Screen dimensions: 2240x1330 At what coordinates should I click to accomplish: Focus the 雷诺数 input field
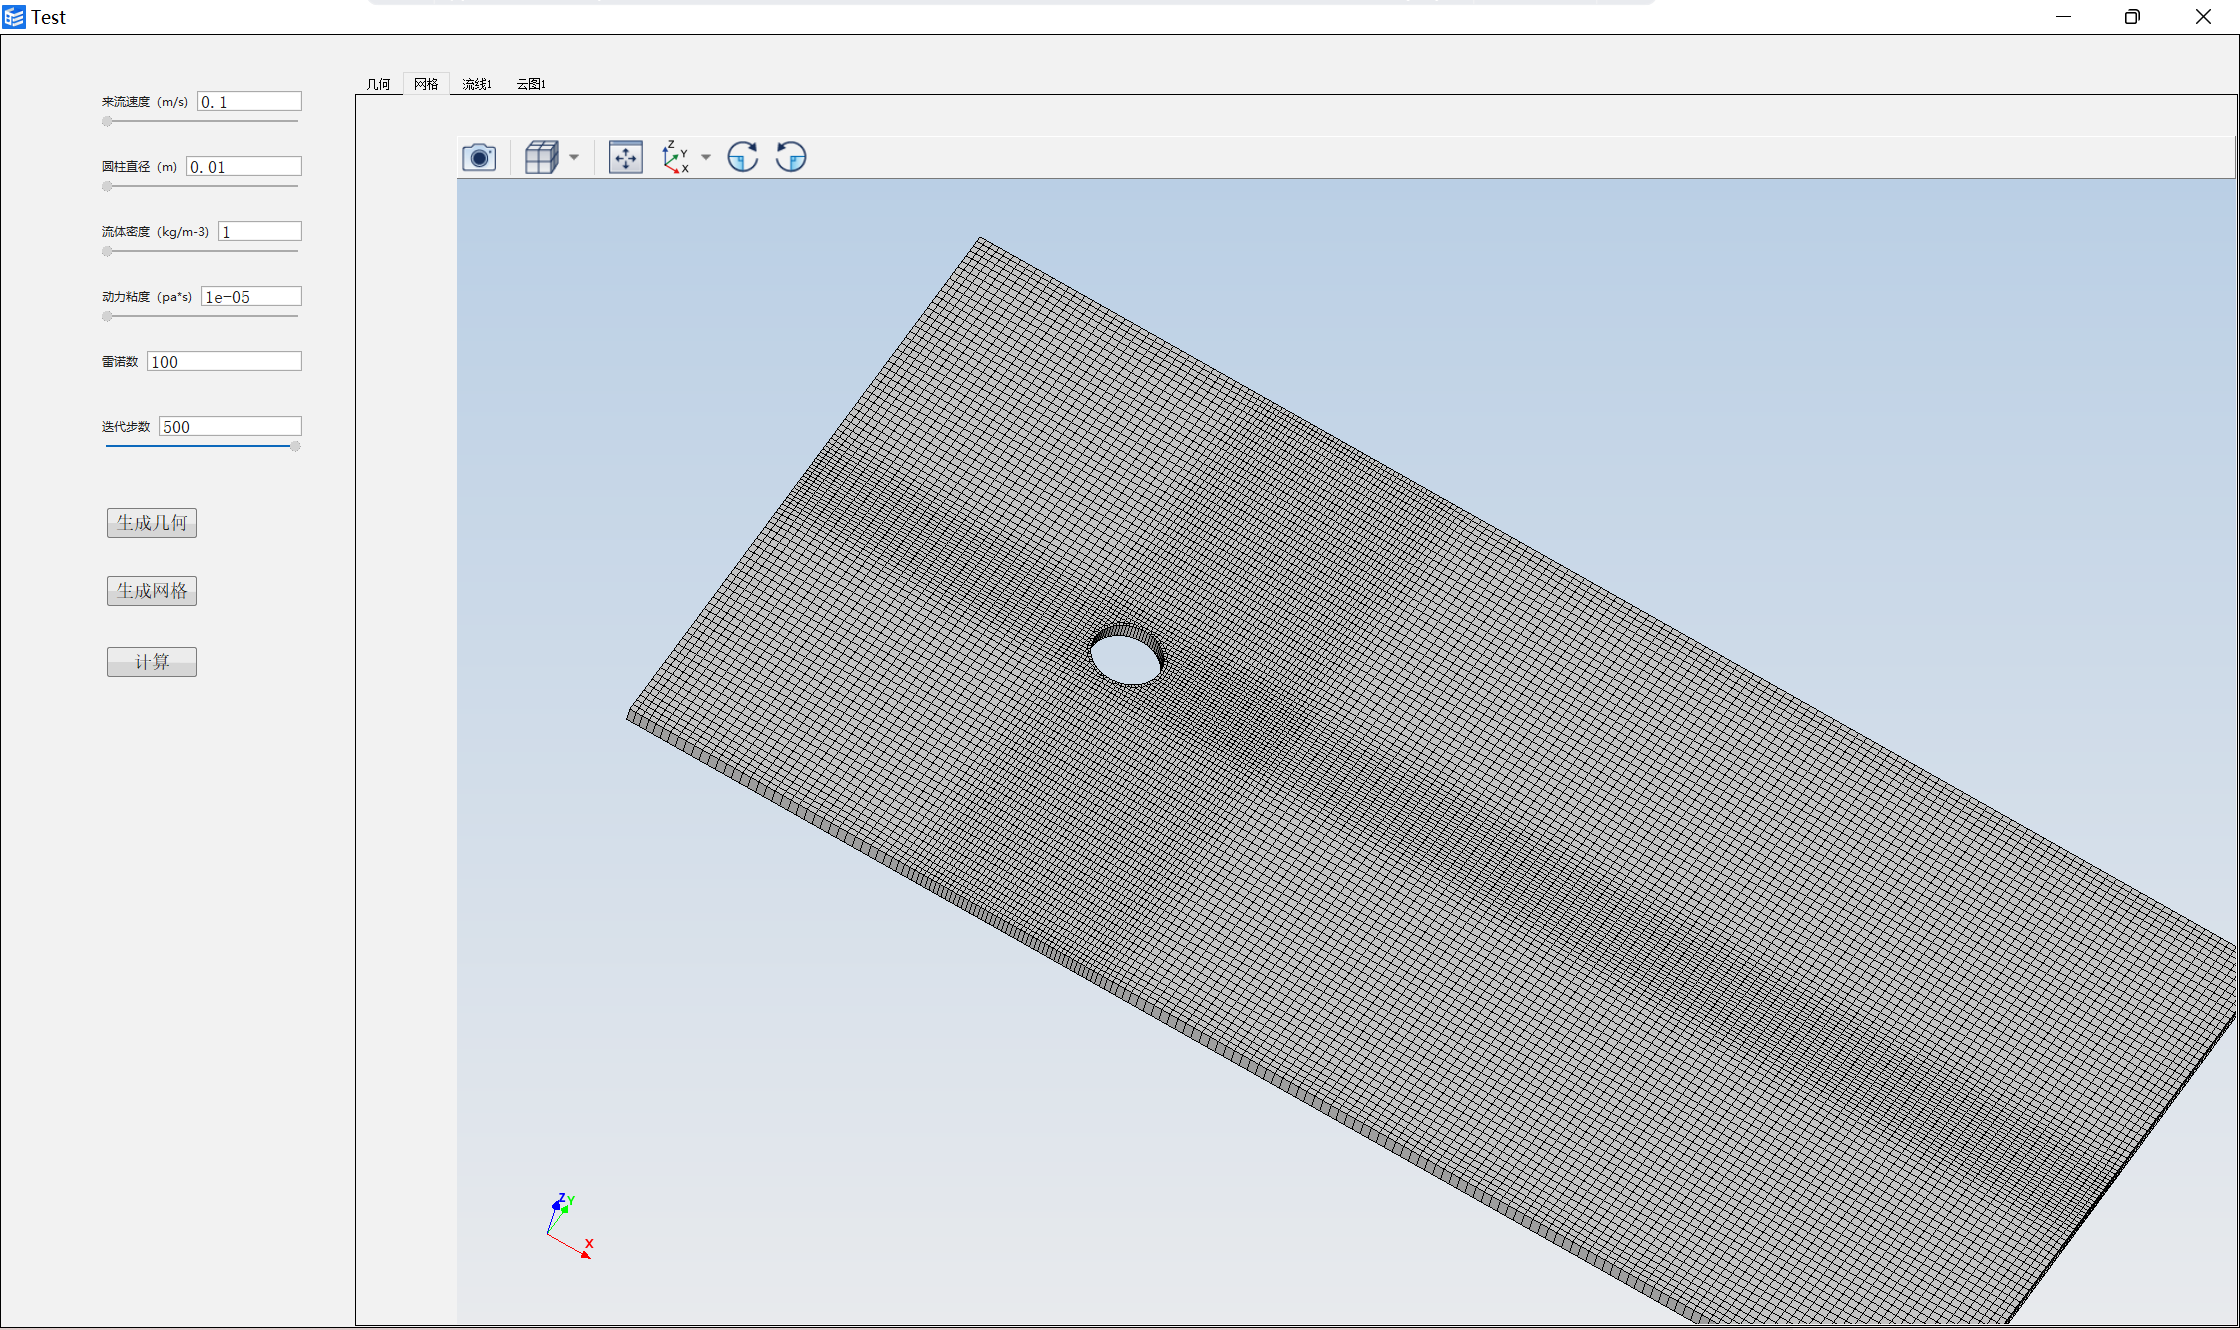[224, 362]
